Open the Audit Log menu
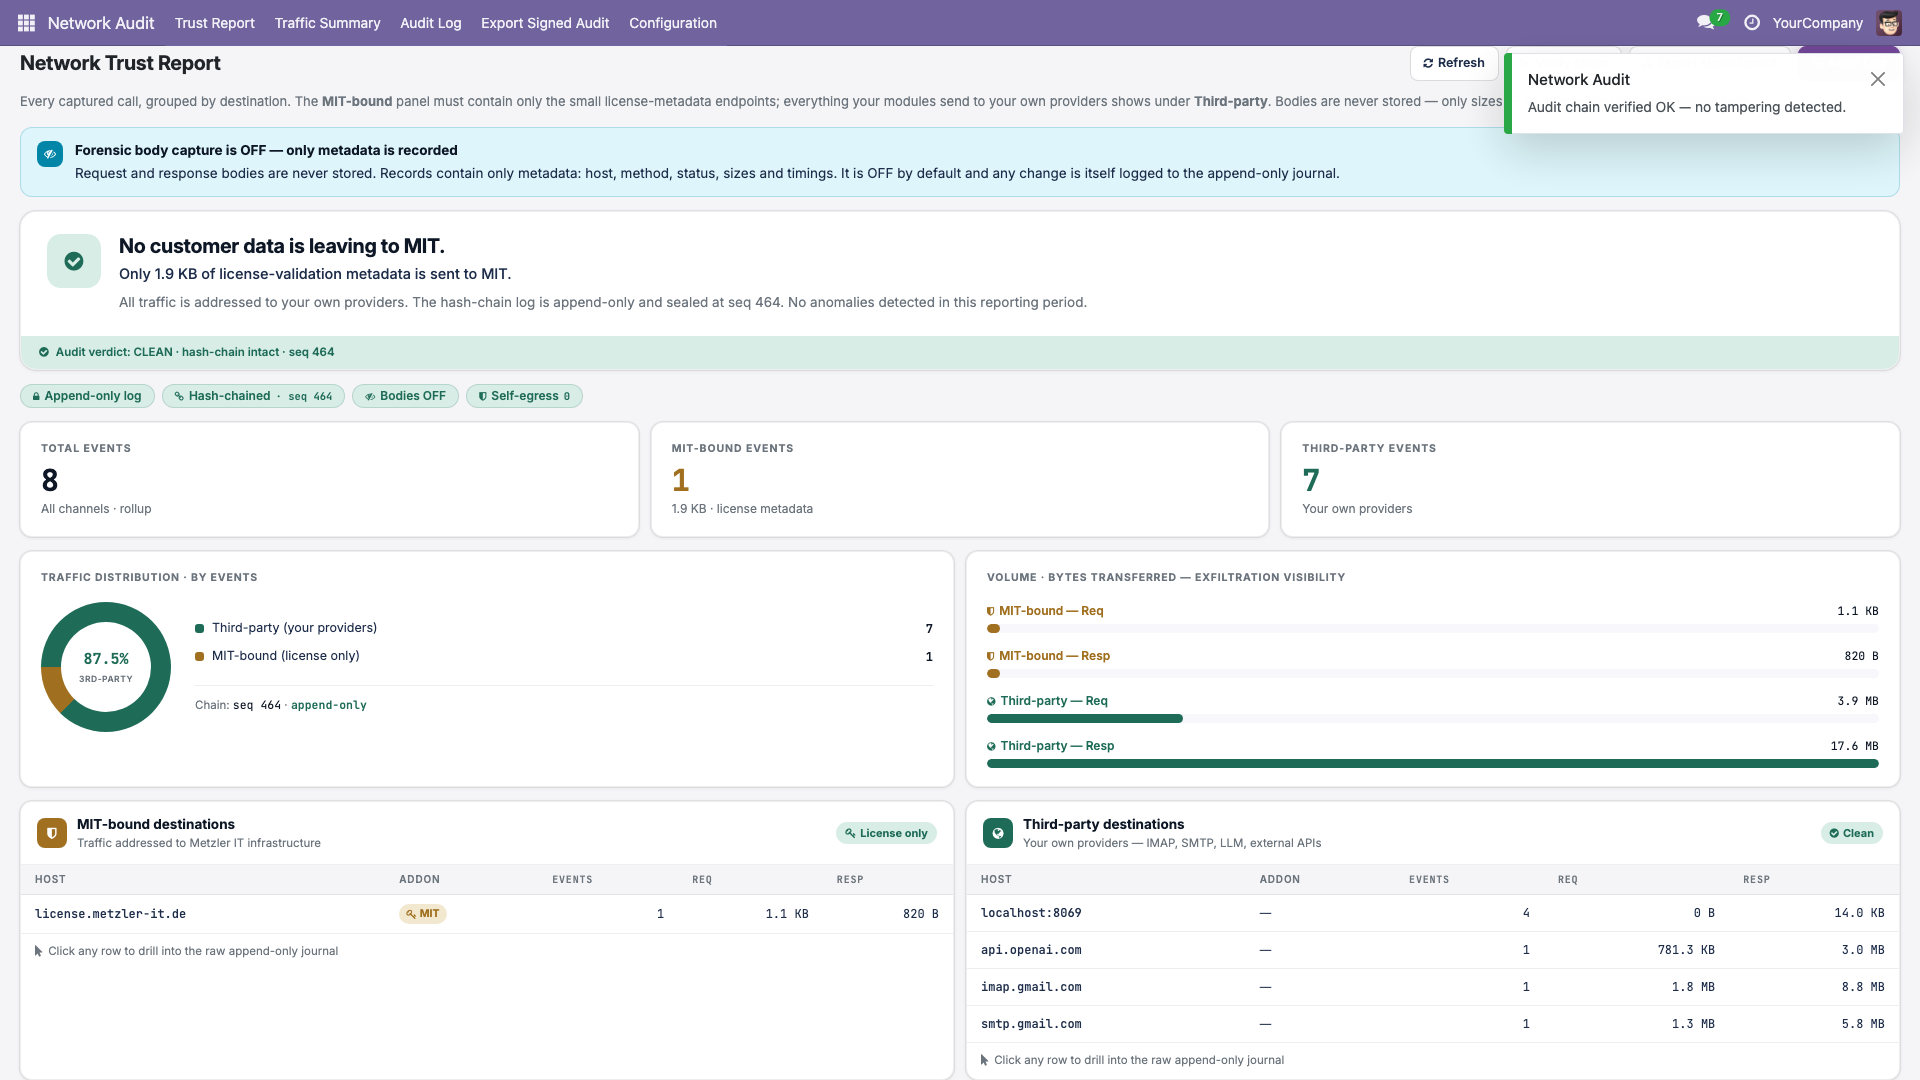The width and height of the screenshot is (1920, 1080). point(430,22)
